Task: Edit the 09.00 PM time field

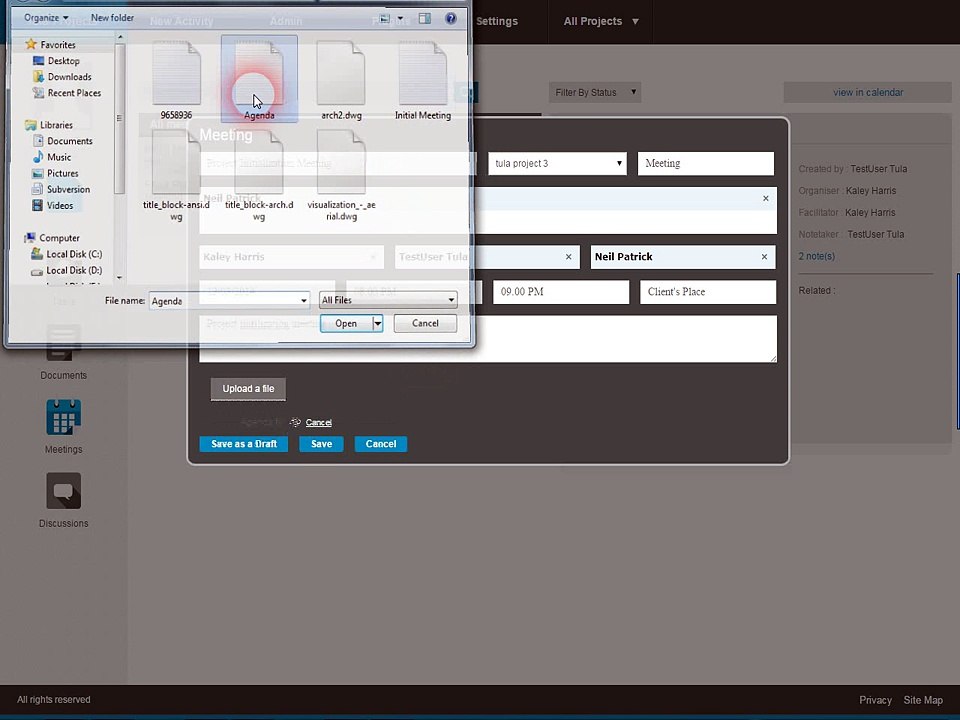Action: [x=561, y=292]
